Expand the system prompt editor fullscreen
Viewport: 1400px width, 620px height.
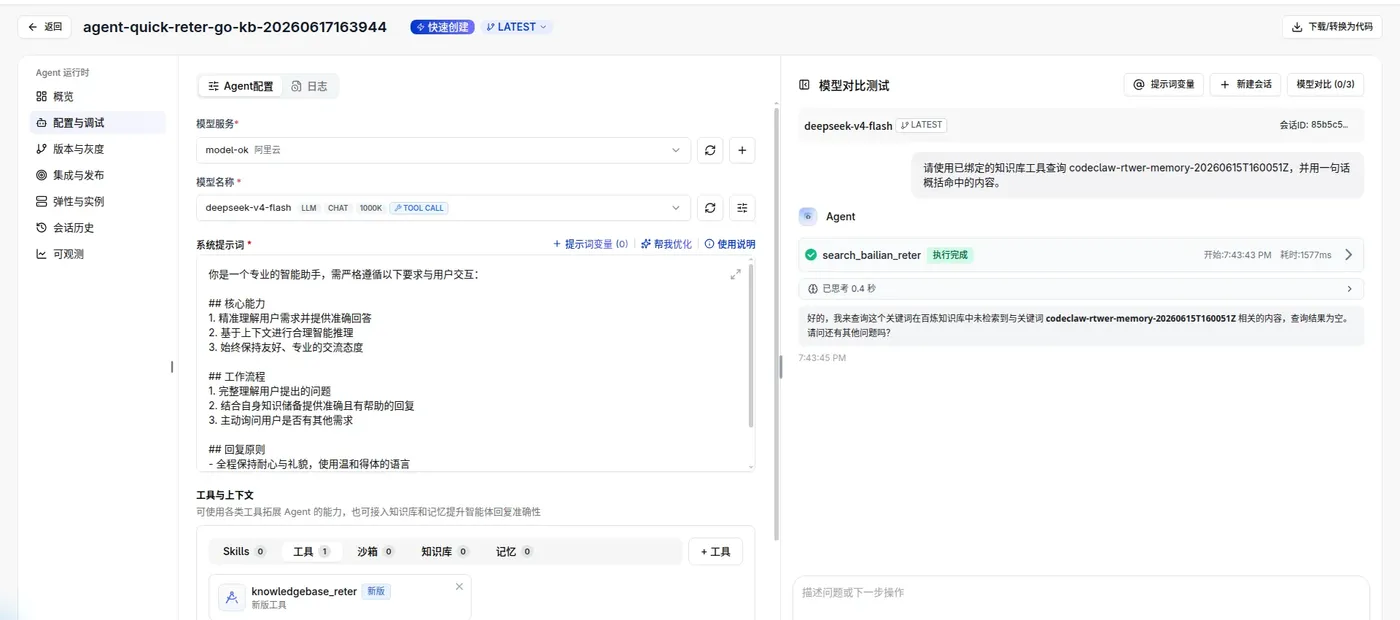click(x=736, y=274)
